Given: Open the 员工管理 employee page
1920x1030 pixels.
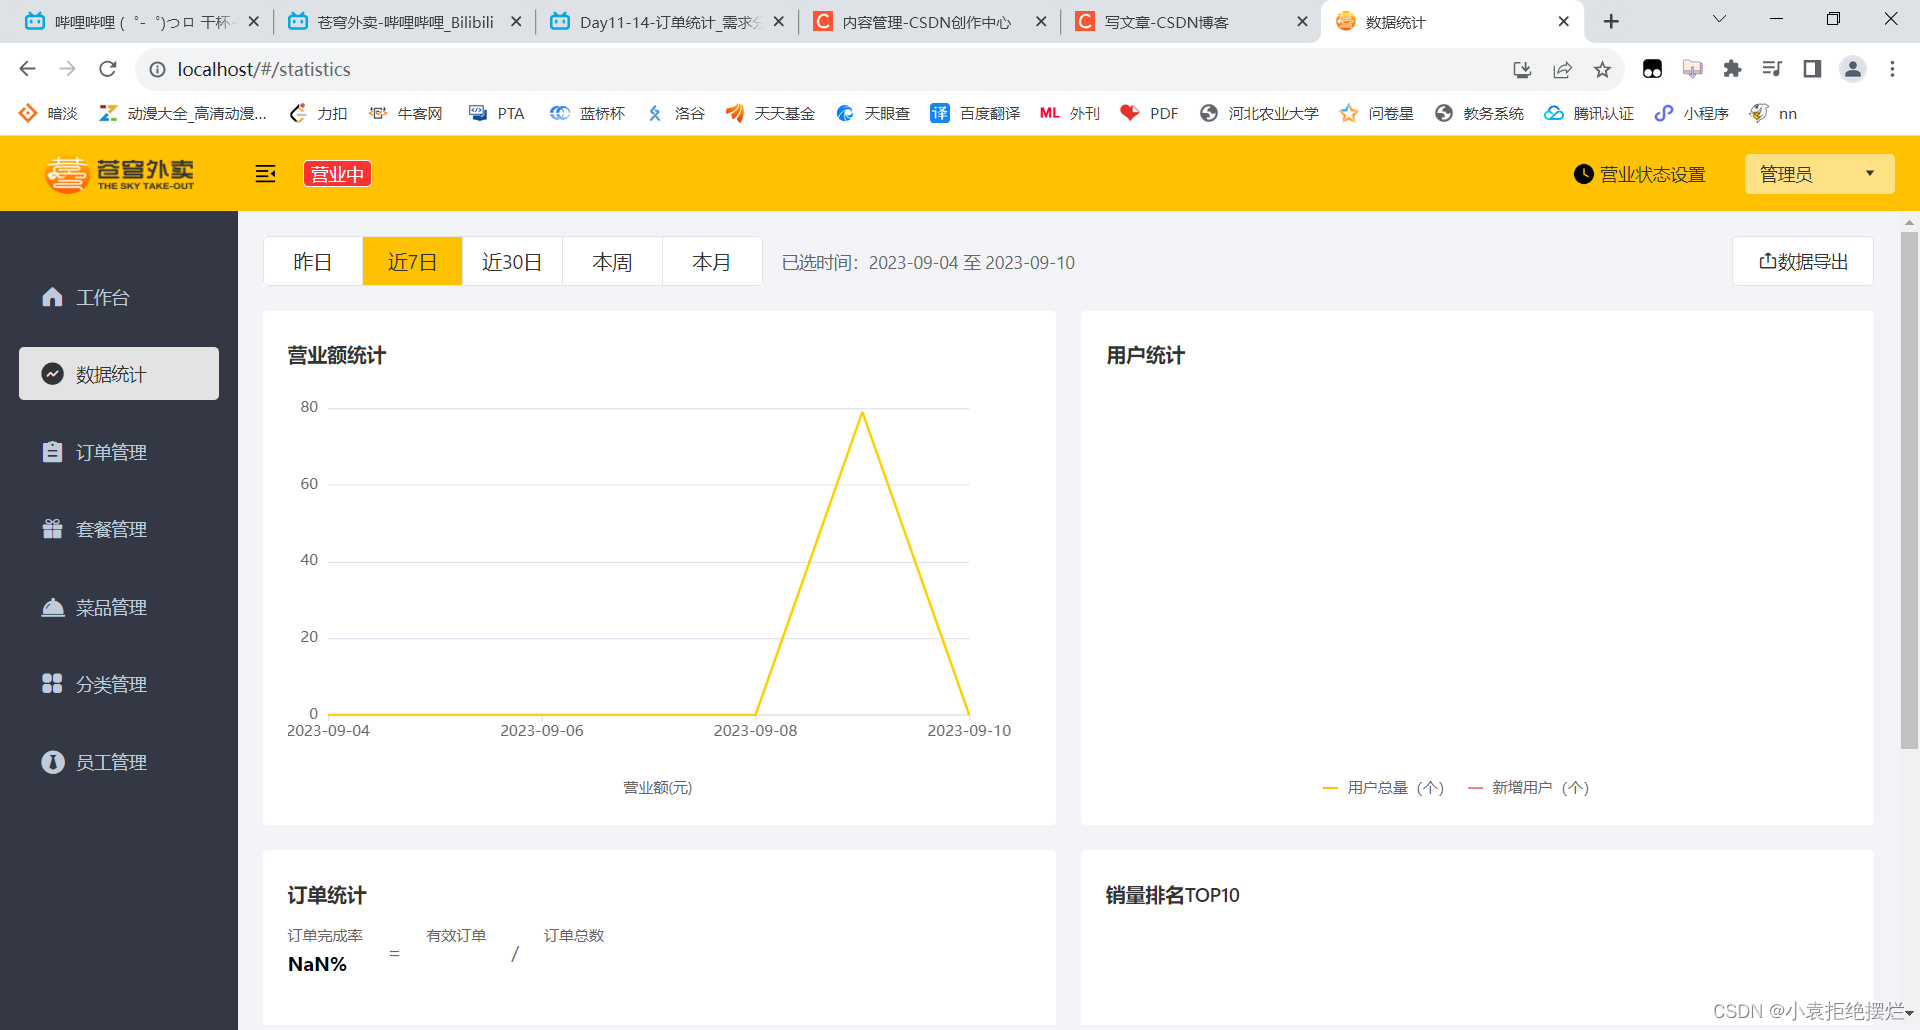Looking at the screenshot, I should (x=110, y=761).
